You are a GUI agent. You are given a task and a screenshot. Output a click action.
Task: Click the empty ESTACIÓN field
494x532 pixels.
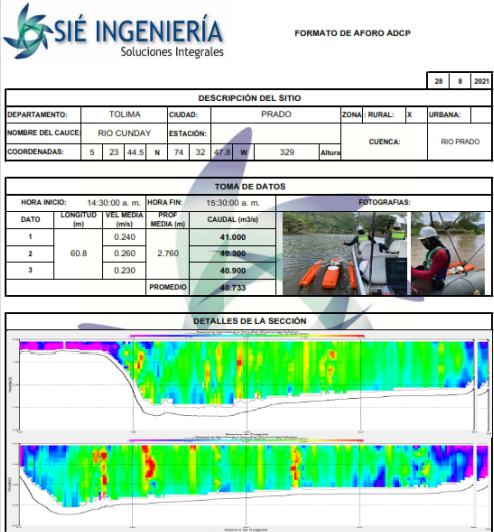(x=276, y=133)
